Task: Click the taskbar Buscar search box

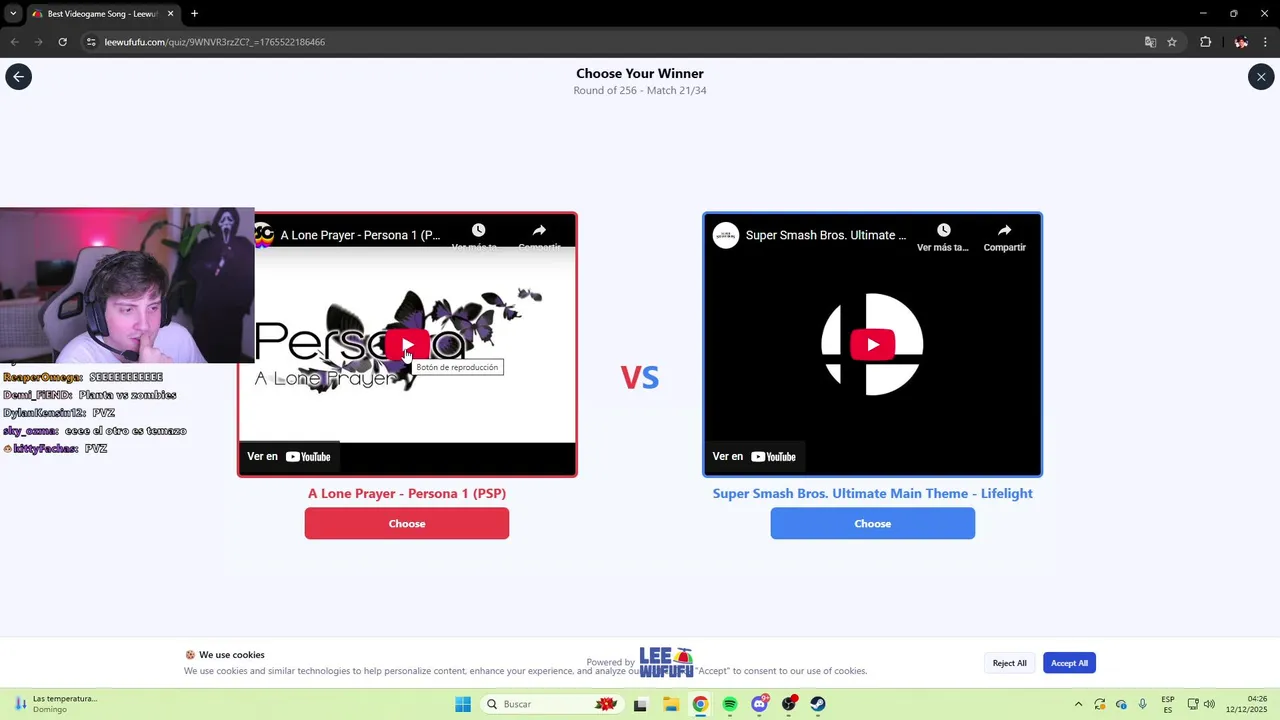Action: click(550, 704)
